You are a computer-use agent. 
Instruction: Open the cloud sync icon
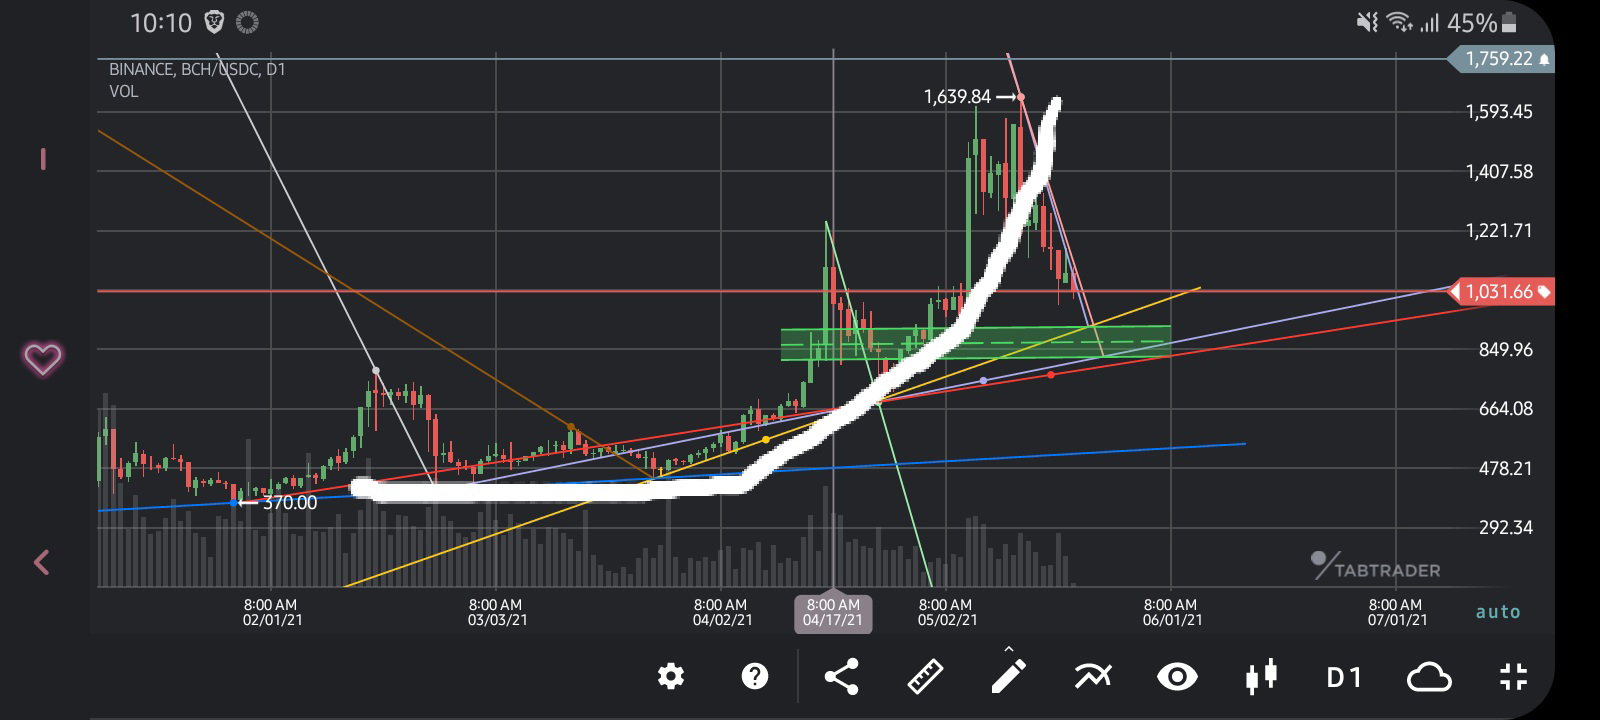[1429, 678]
